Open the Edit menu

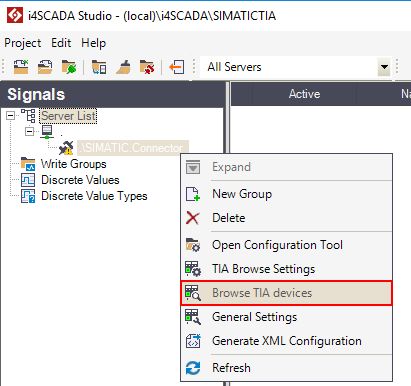pyautogui.click(x=61, y=43)
